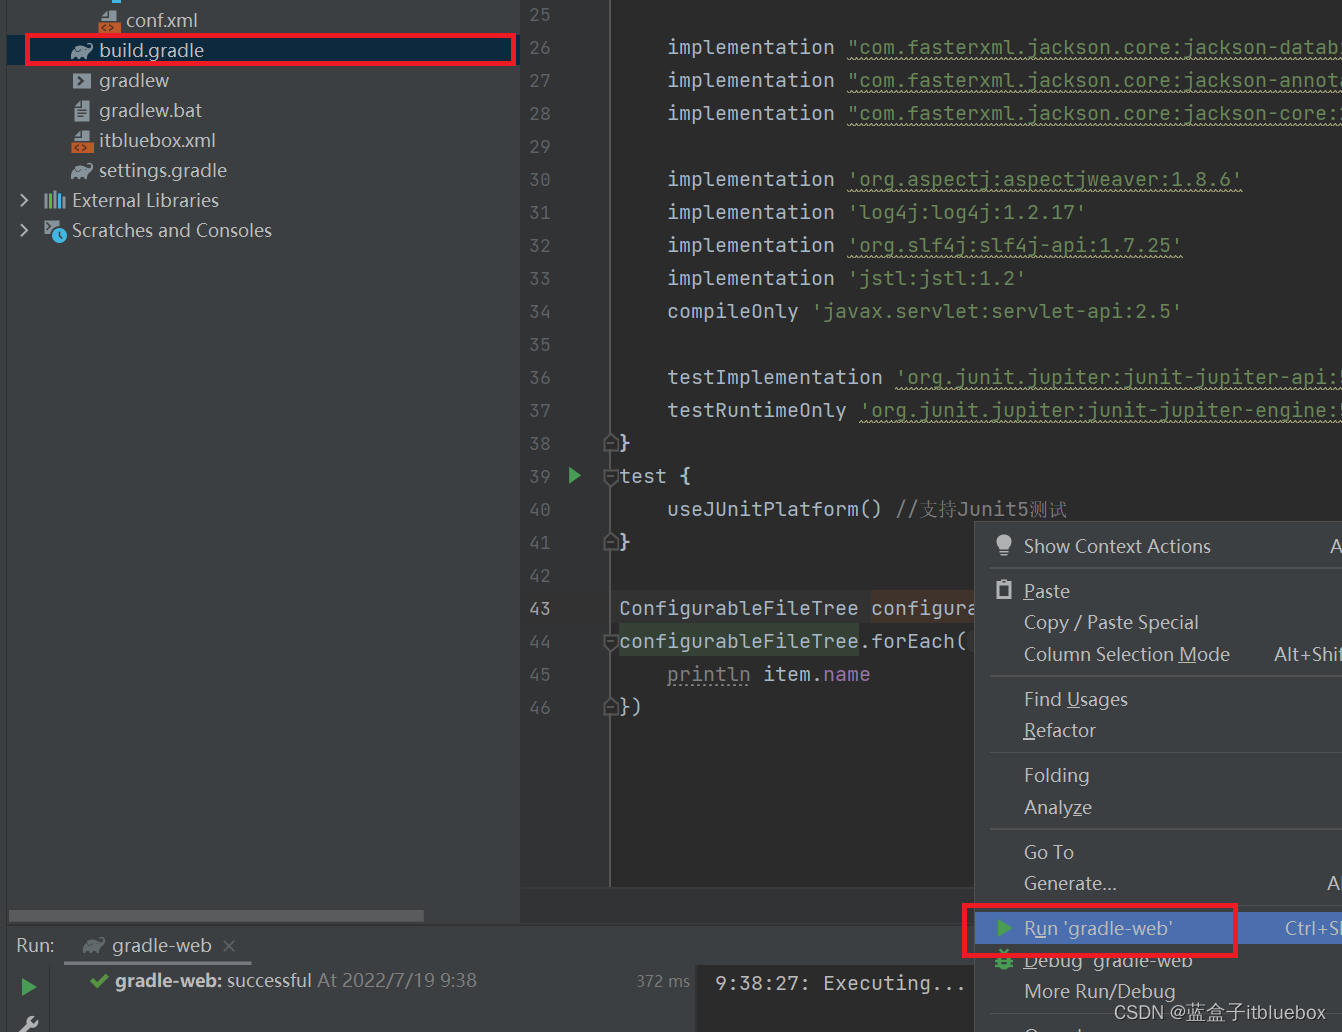Image resolution: width=1342 pixels, height=1032 pixels.
Task: Click the build.gradle elephant file icon
Action: [81, 51]
